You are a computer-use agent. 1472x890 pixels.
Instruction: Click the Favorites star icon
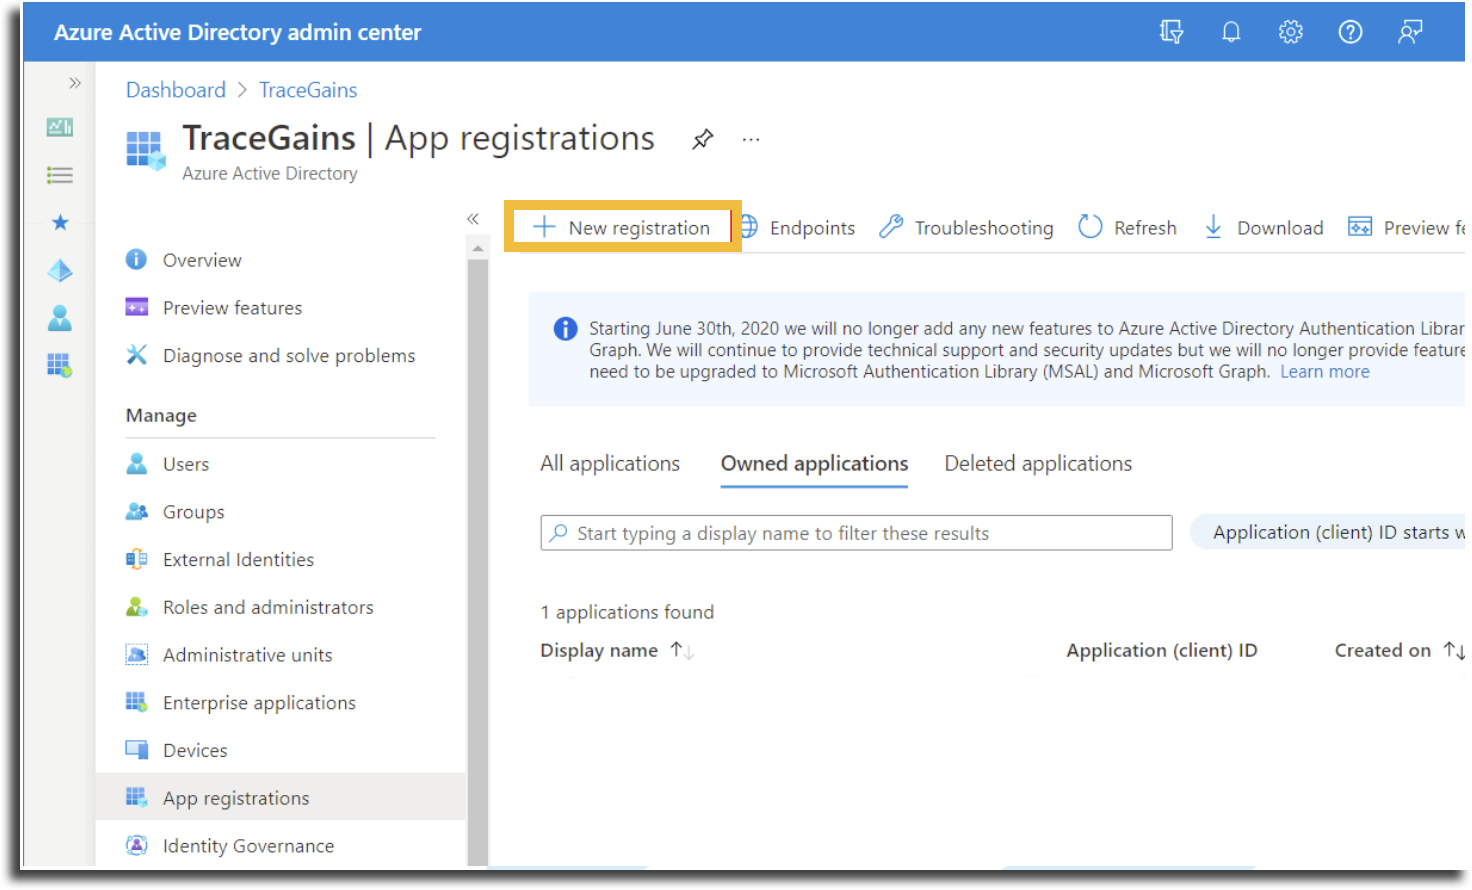click(x=60, y=222)
